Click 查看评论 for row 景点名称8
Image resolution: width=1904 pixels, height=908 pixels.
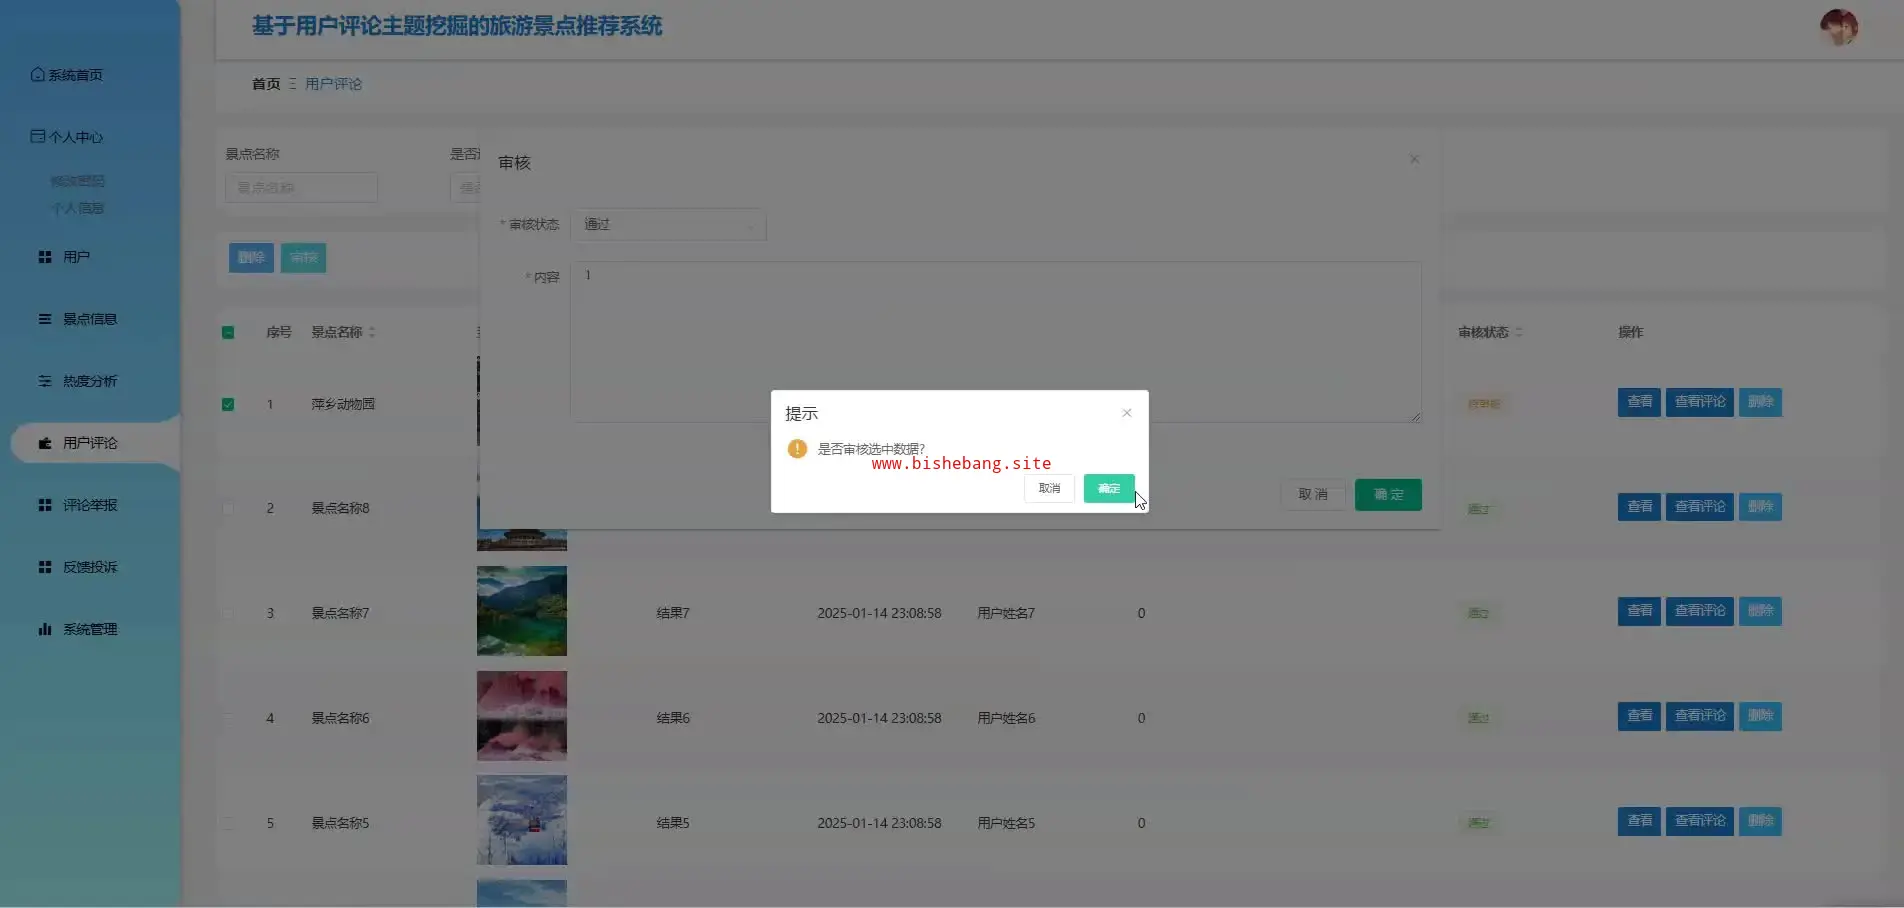(1700, 507)
